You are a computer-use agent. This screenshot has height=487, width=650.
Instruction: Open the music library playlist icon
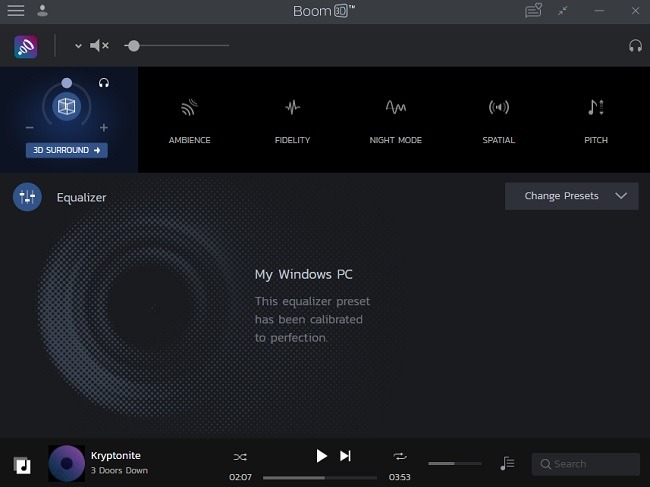pyautogui.click(x=22, y=465)
